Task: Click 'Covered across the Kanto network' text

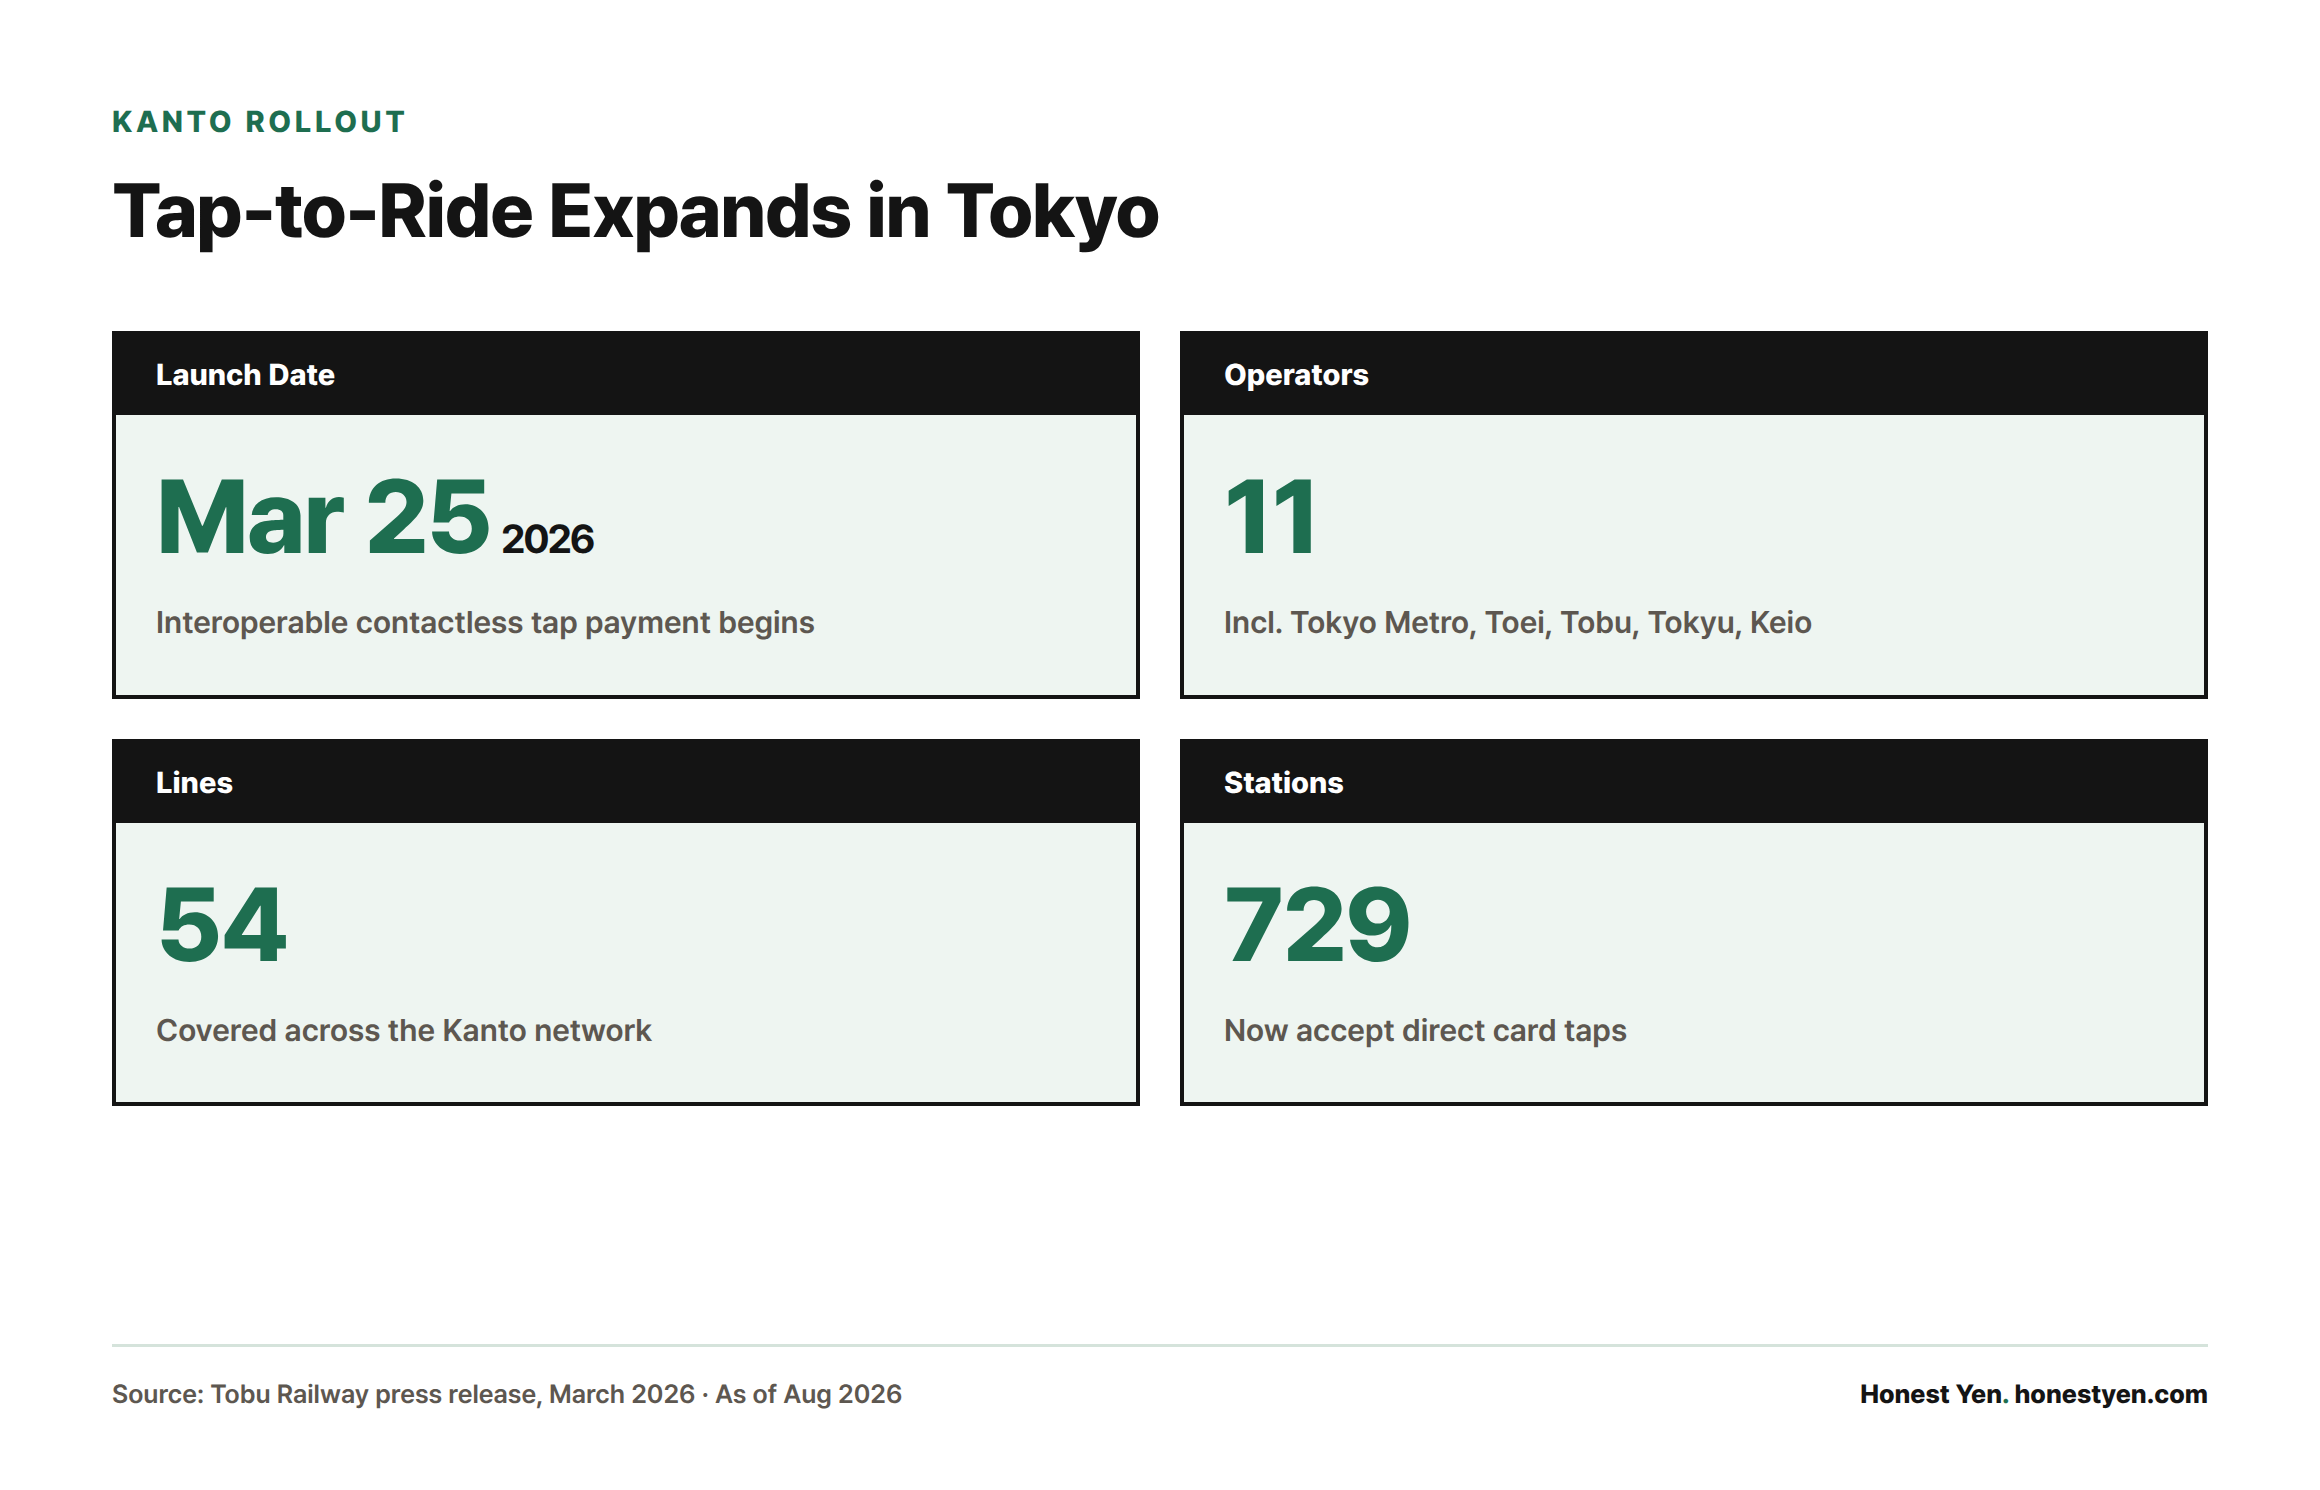Action: (403, 1031)
